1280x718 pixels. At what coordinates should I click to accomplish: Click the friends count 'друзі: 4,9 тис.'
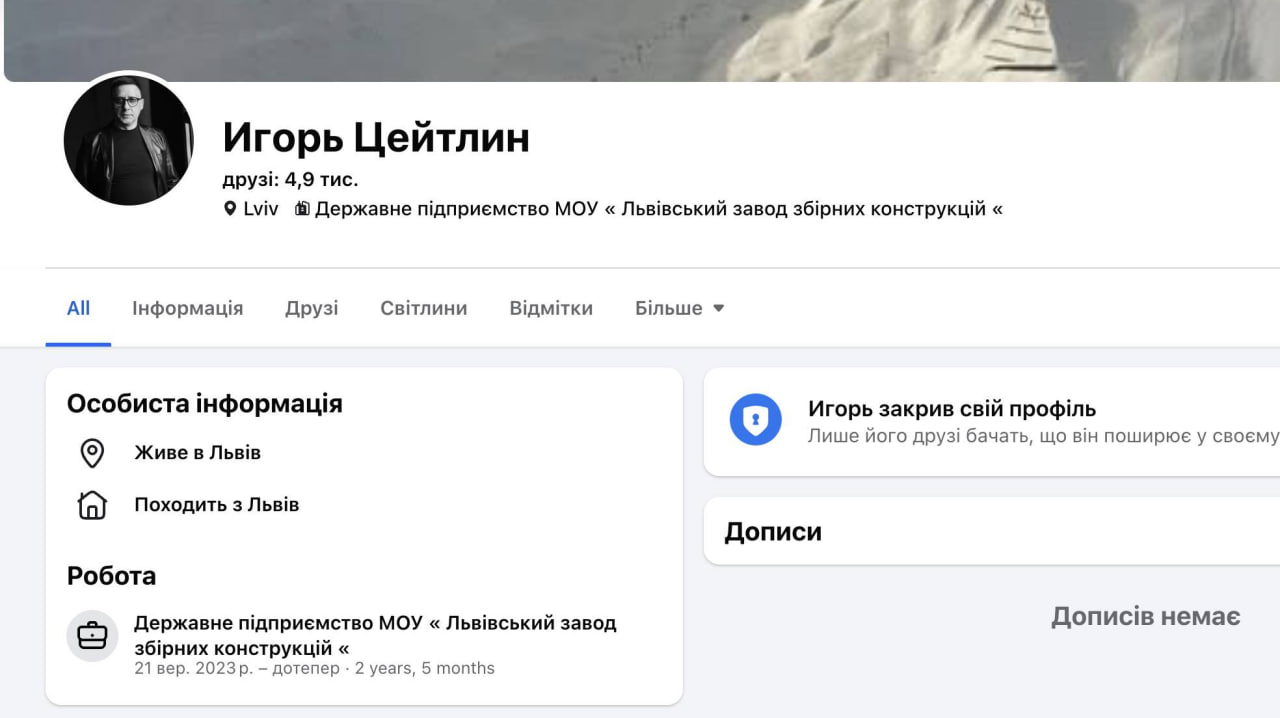click(290, 180)
